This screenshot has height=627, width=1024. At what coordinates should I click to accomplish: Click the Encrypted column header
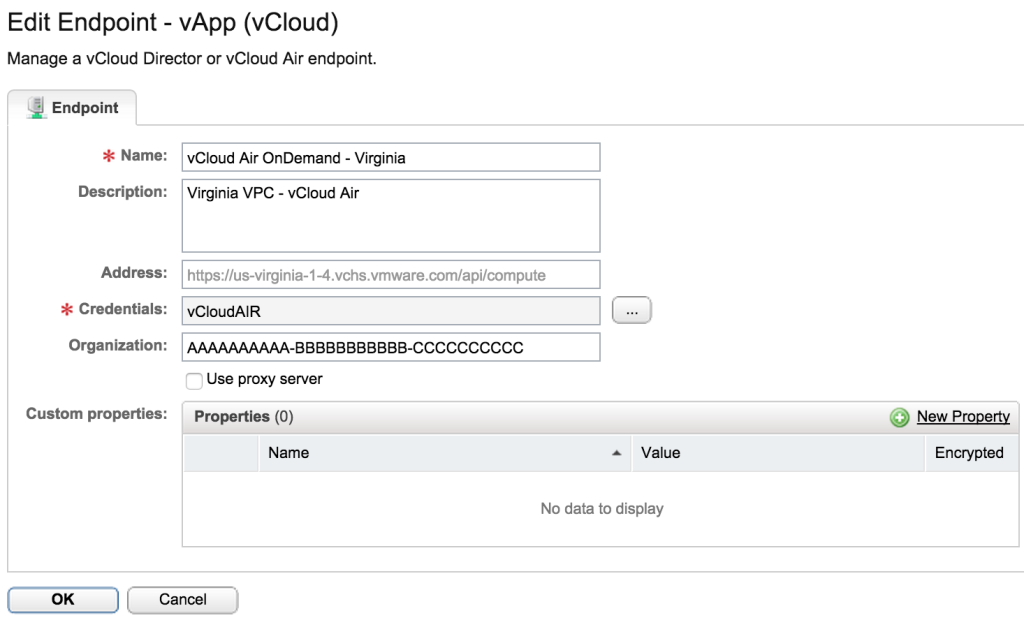tap(968, 453)
